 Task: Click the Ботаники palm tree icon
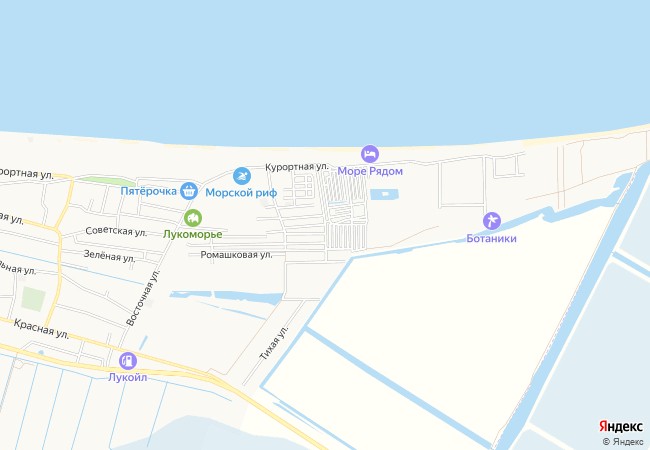pyautogui.click(x=492, y=221)
